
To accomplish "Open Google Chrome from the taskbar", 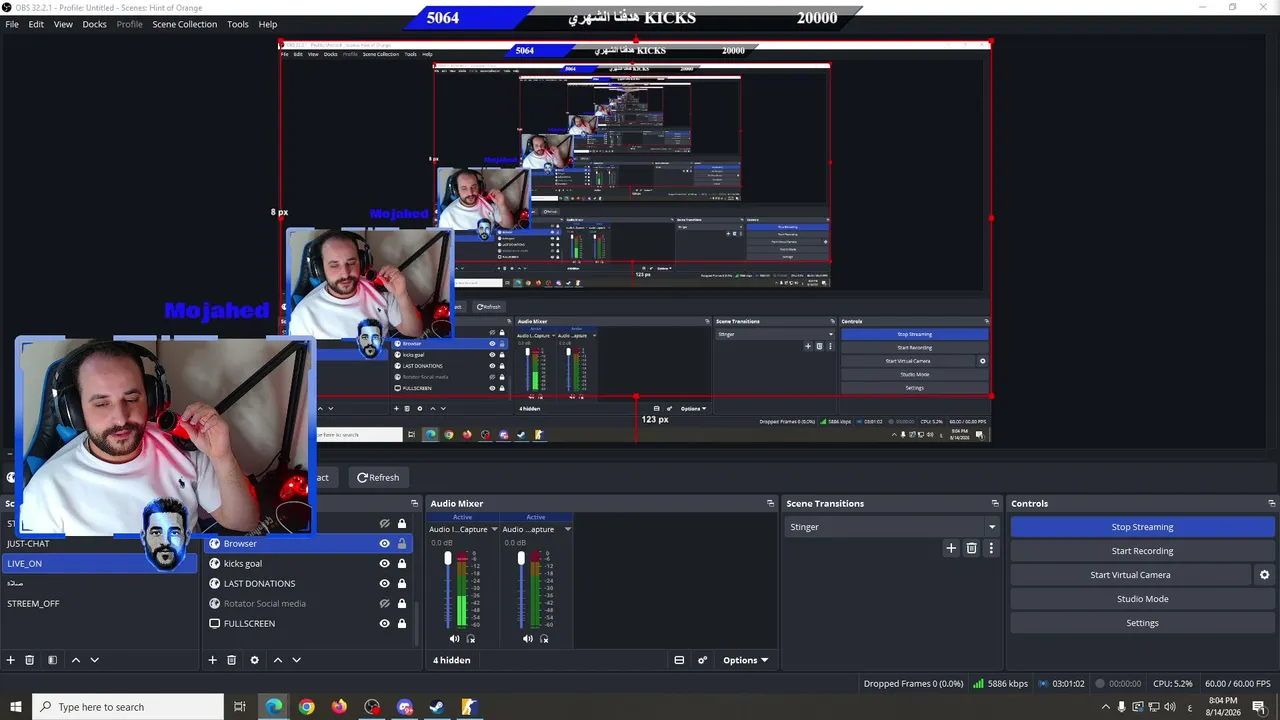I will [306, 707].
